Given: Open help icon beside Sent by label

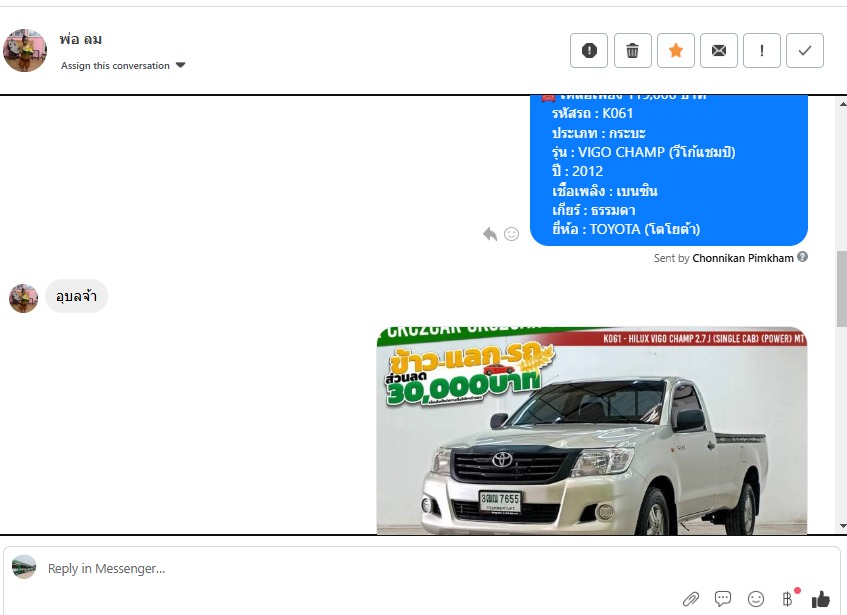Looking at the screenshot, I should [803, 257].
